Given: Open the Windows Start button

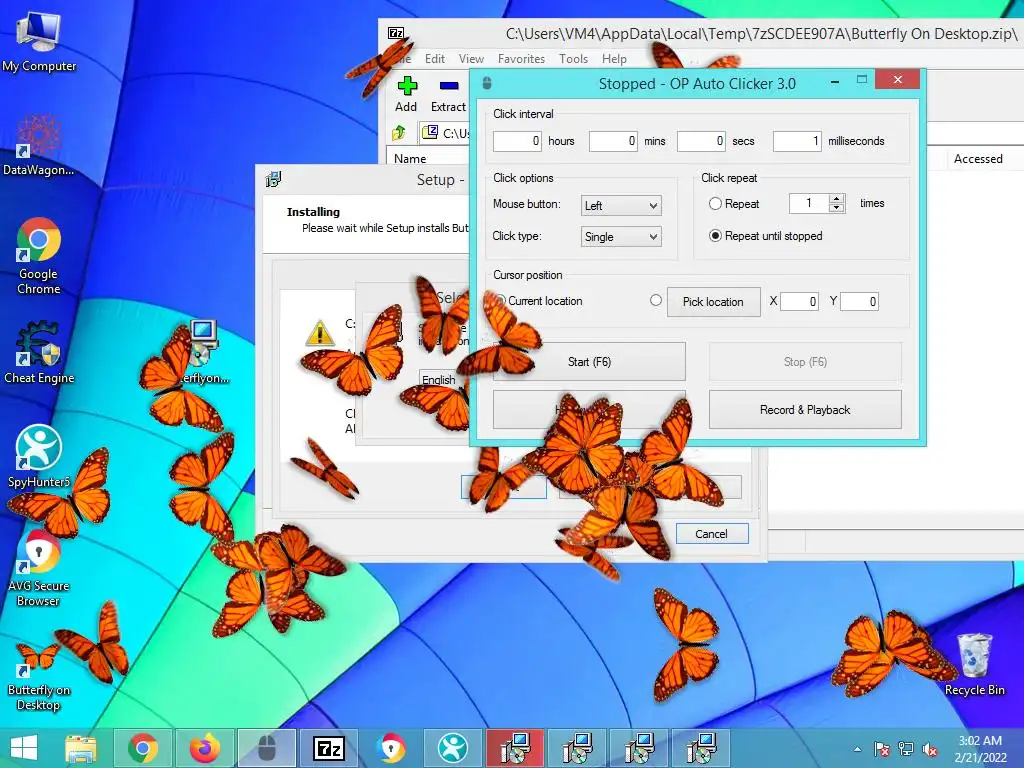Looking at the screenshot, I should tap(24, 748).
